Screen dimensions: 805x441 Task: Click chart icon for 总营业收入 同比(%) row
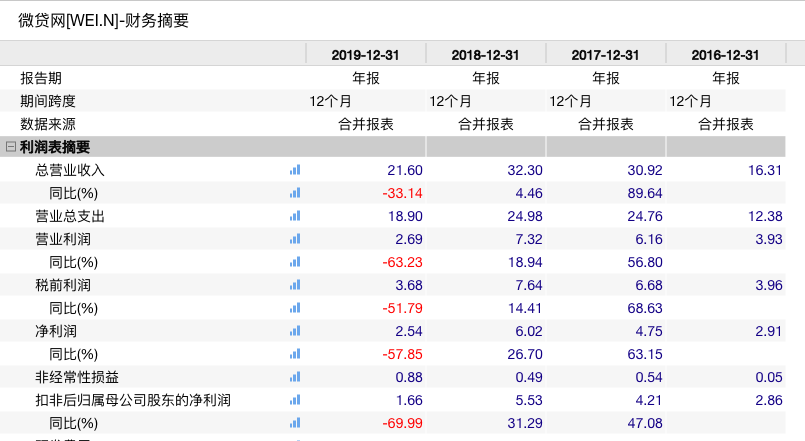[x=295, y=193]
